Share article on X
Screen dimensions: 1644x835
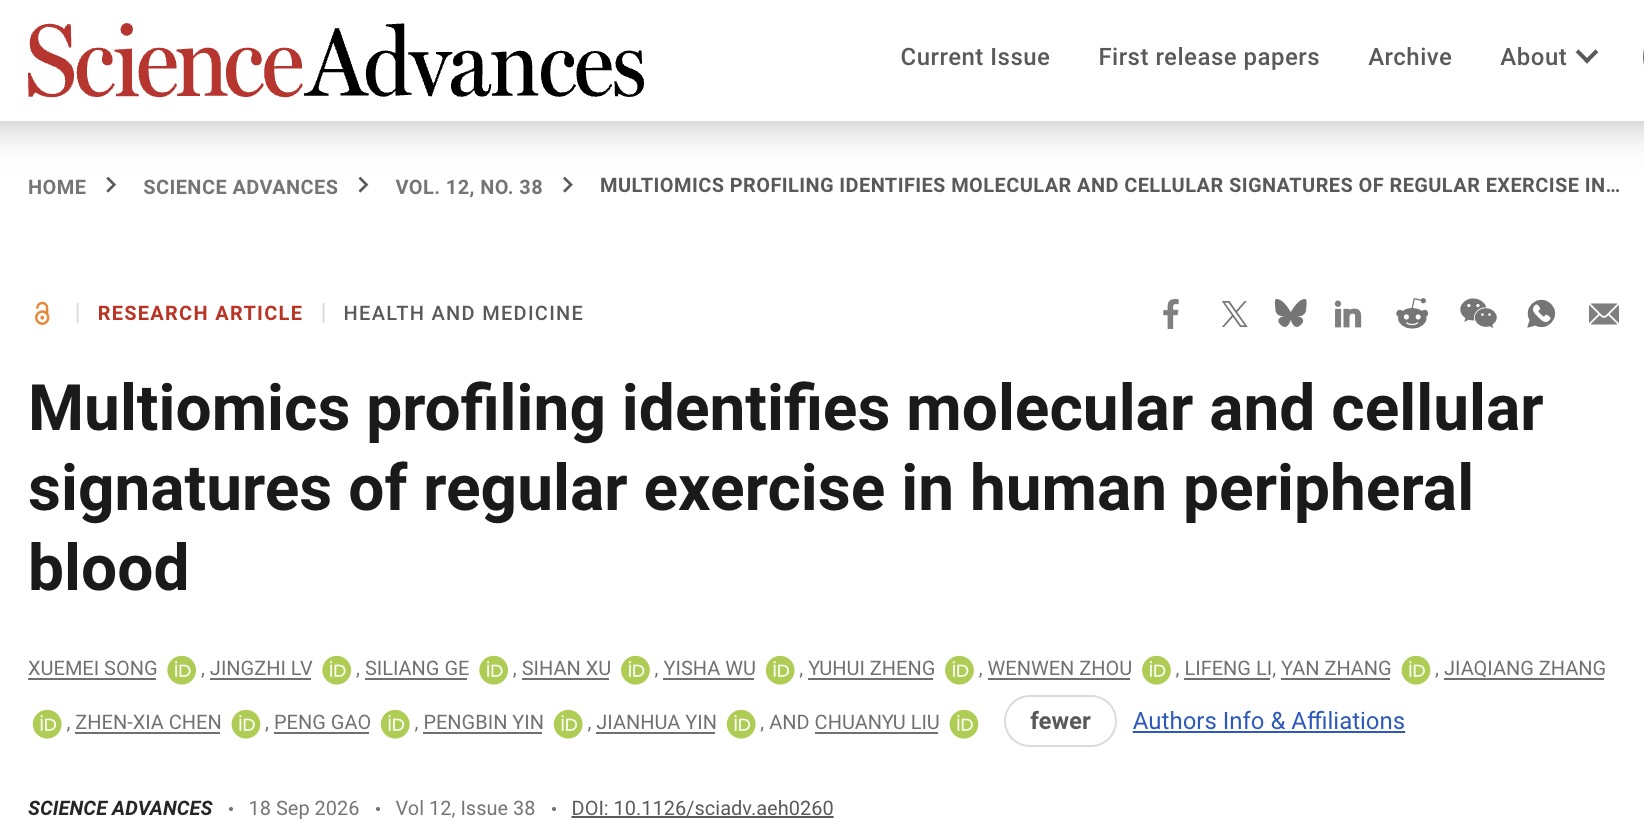(x=1234, y=314)
